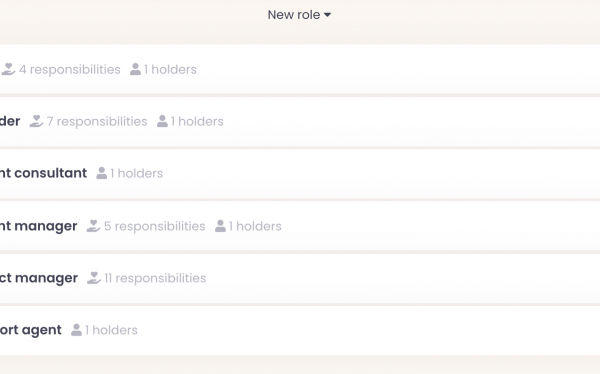
Task: Open the role ending in 'consultant'
Action: [x=43, y=173]
